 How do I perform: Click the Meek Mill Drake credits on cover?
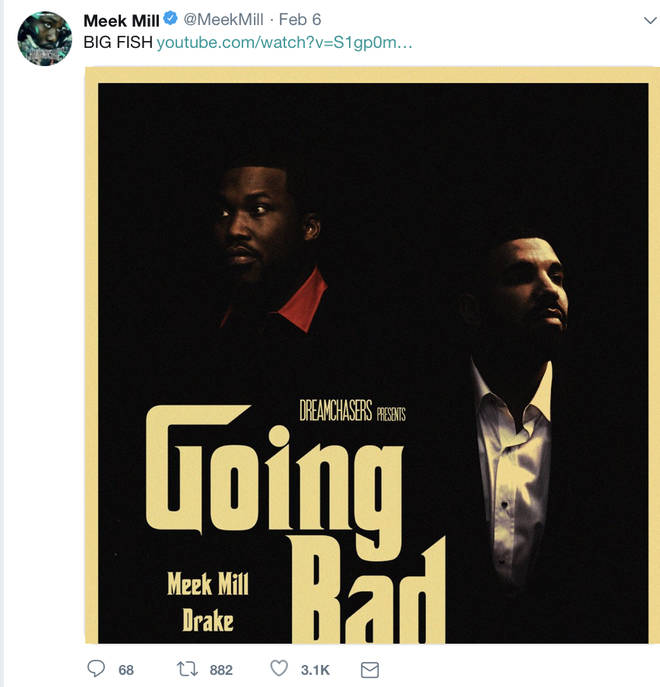point(208,602)
